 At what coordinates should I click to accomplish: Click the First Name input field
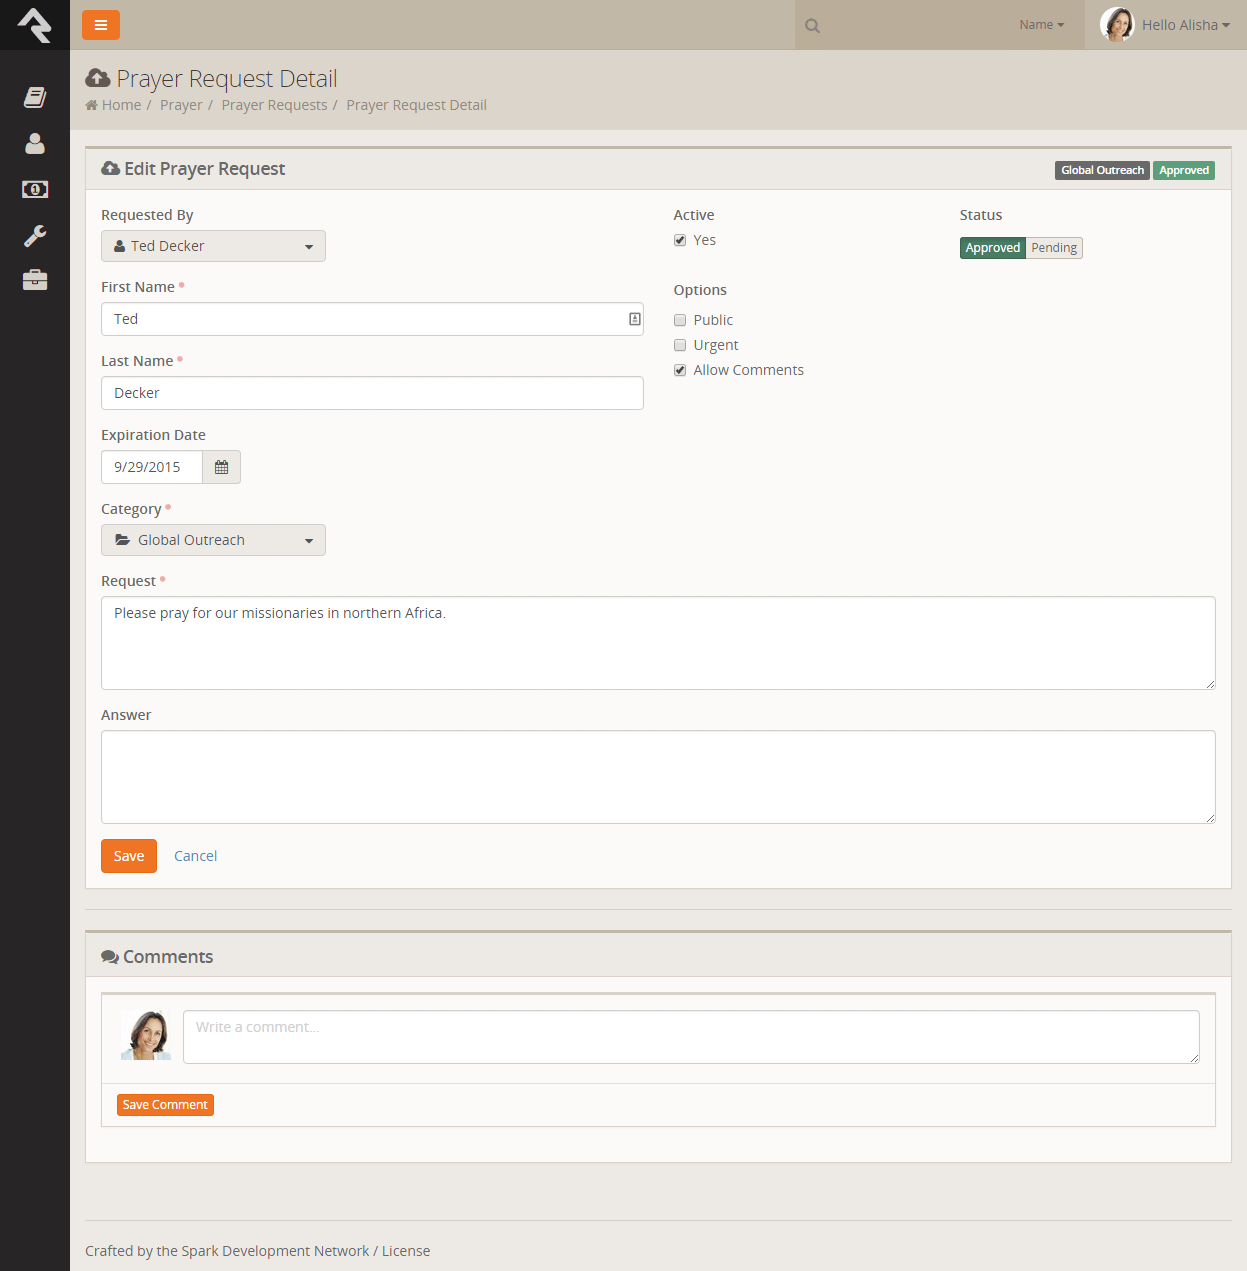(x=372, y=319)
